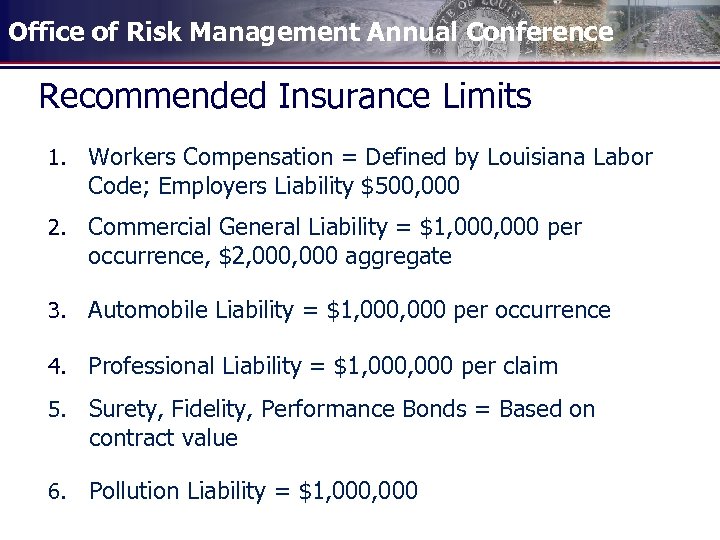This screenshot has width=720, height=540.
Task: Select the Pollution Liability item
Action: (x=253, y=491)
